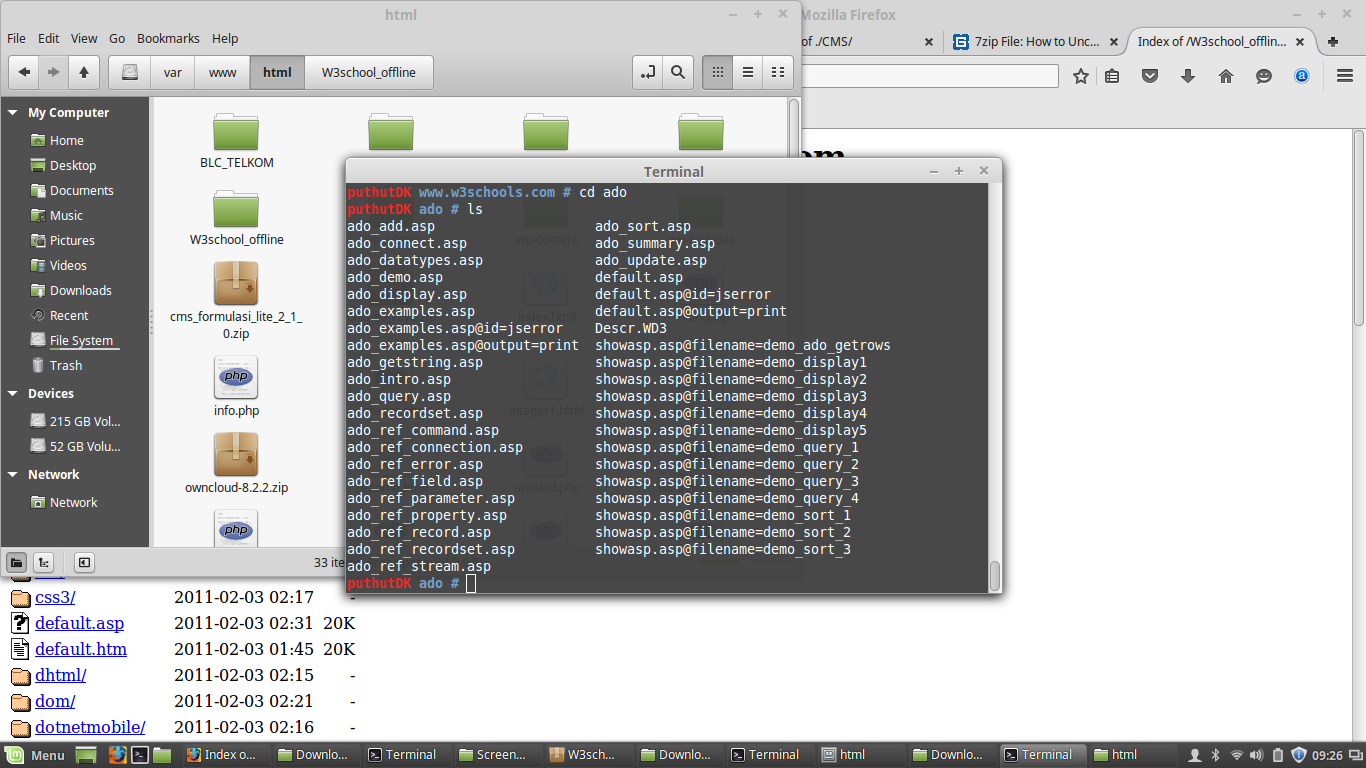Hide the file manager sidebar

[84, 562]
